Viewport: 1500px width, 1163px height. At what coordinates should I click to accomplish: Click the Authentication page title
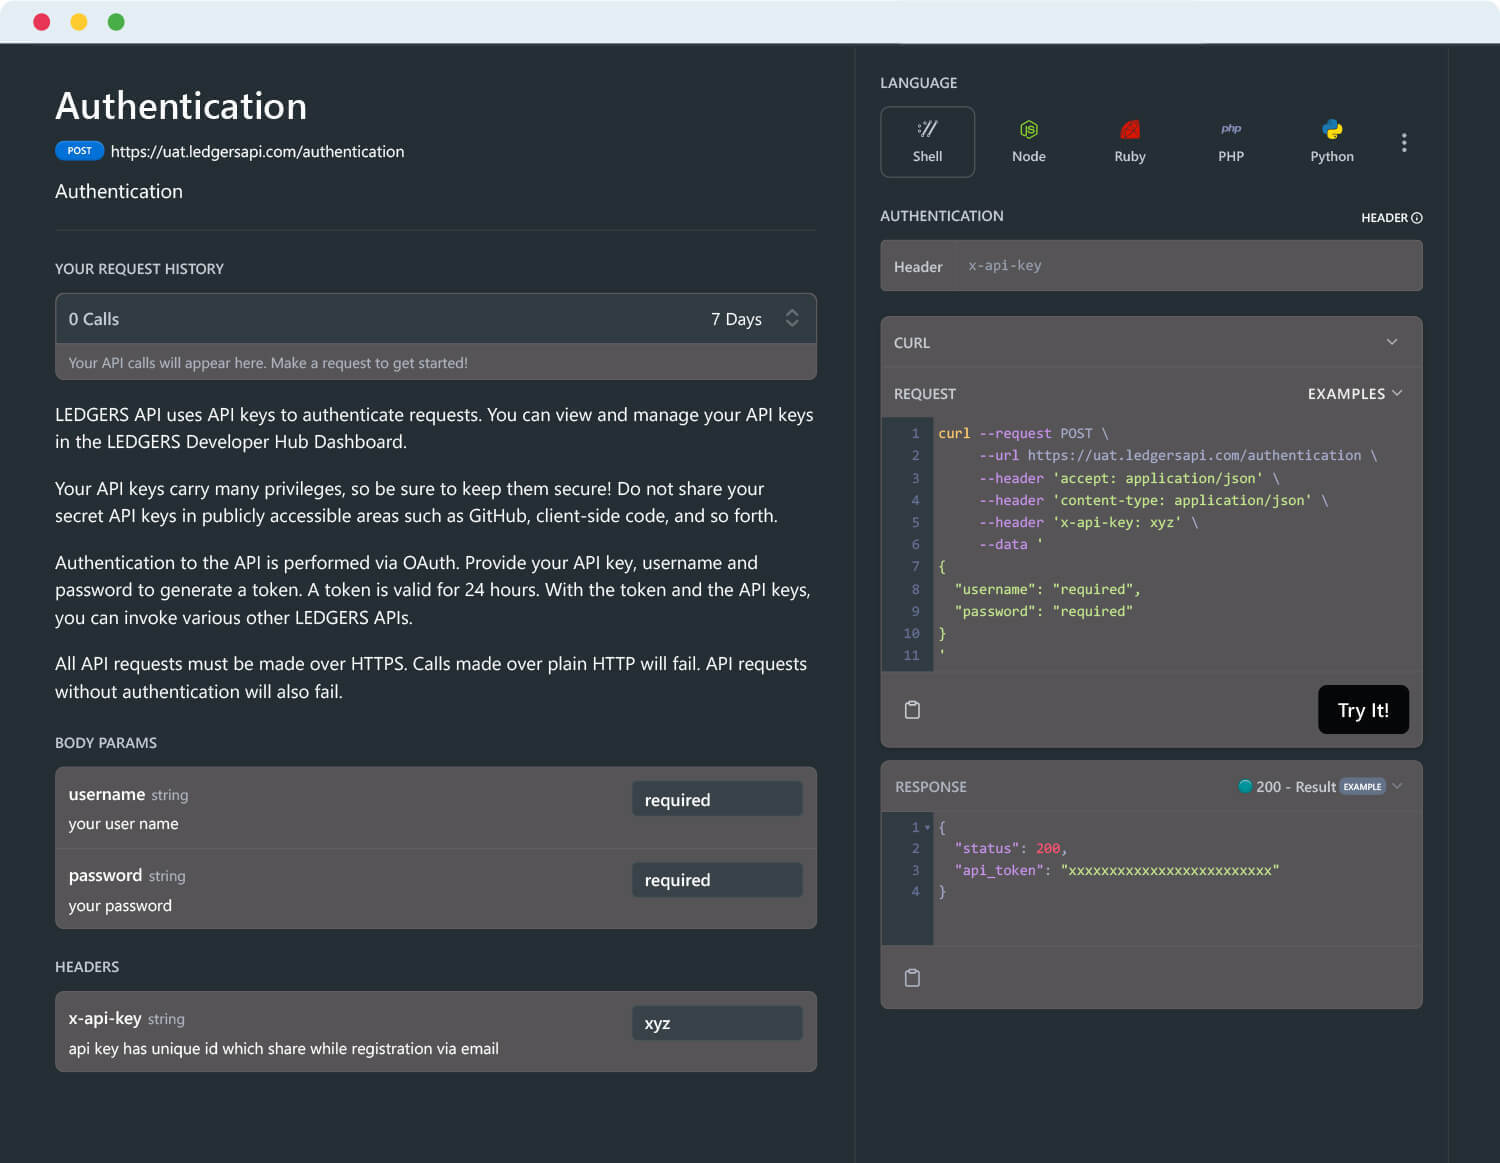pos(181,106)
